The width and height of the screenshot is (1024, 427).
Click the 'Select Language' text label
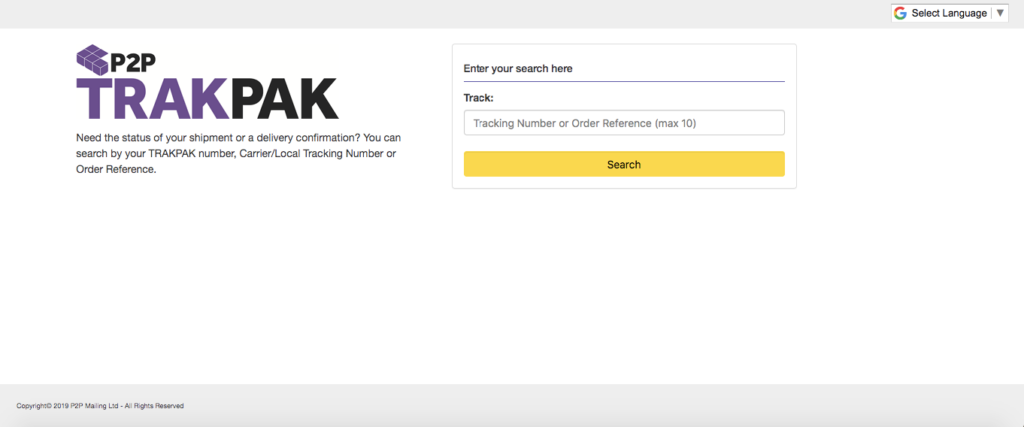coord(949,13)
